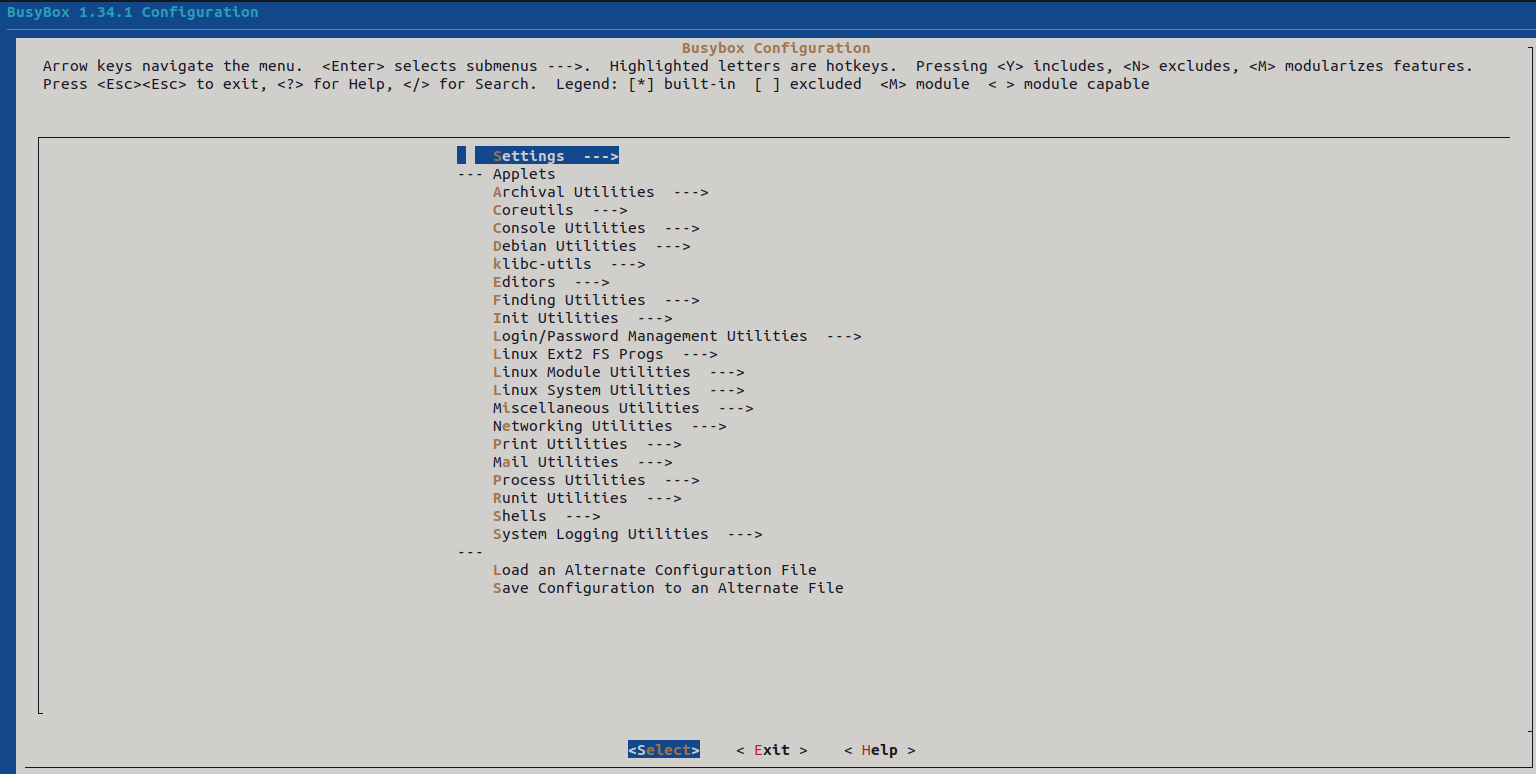Expand the Coreutils submenu
Viewport: 1536px width, 774px height.
tap(560, 210)
